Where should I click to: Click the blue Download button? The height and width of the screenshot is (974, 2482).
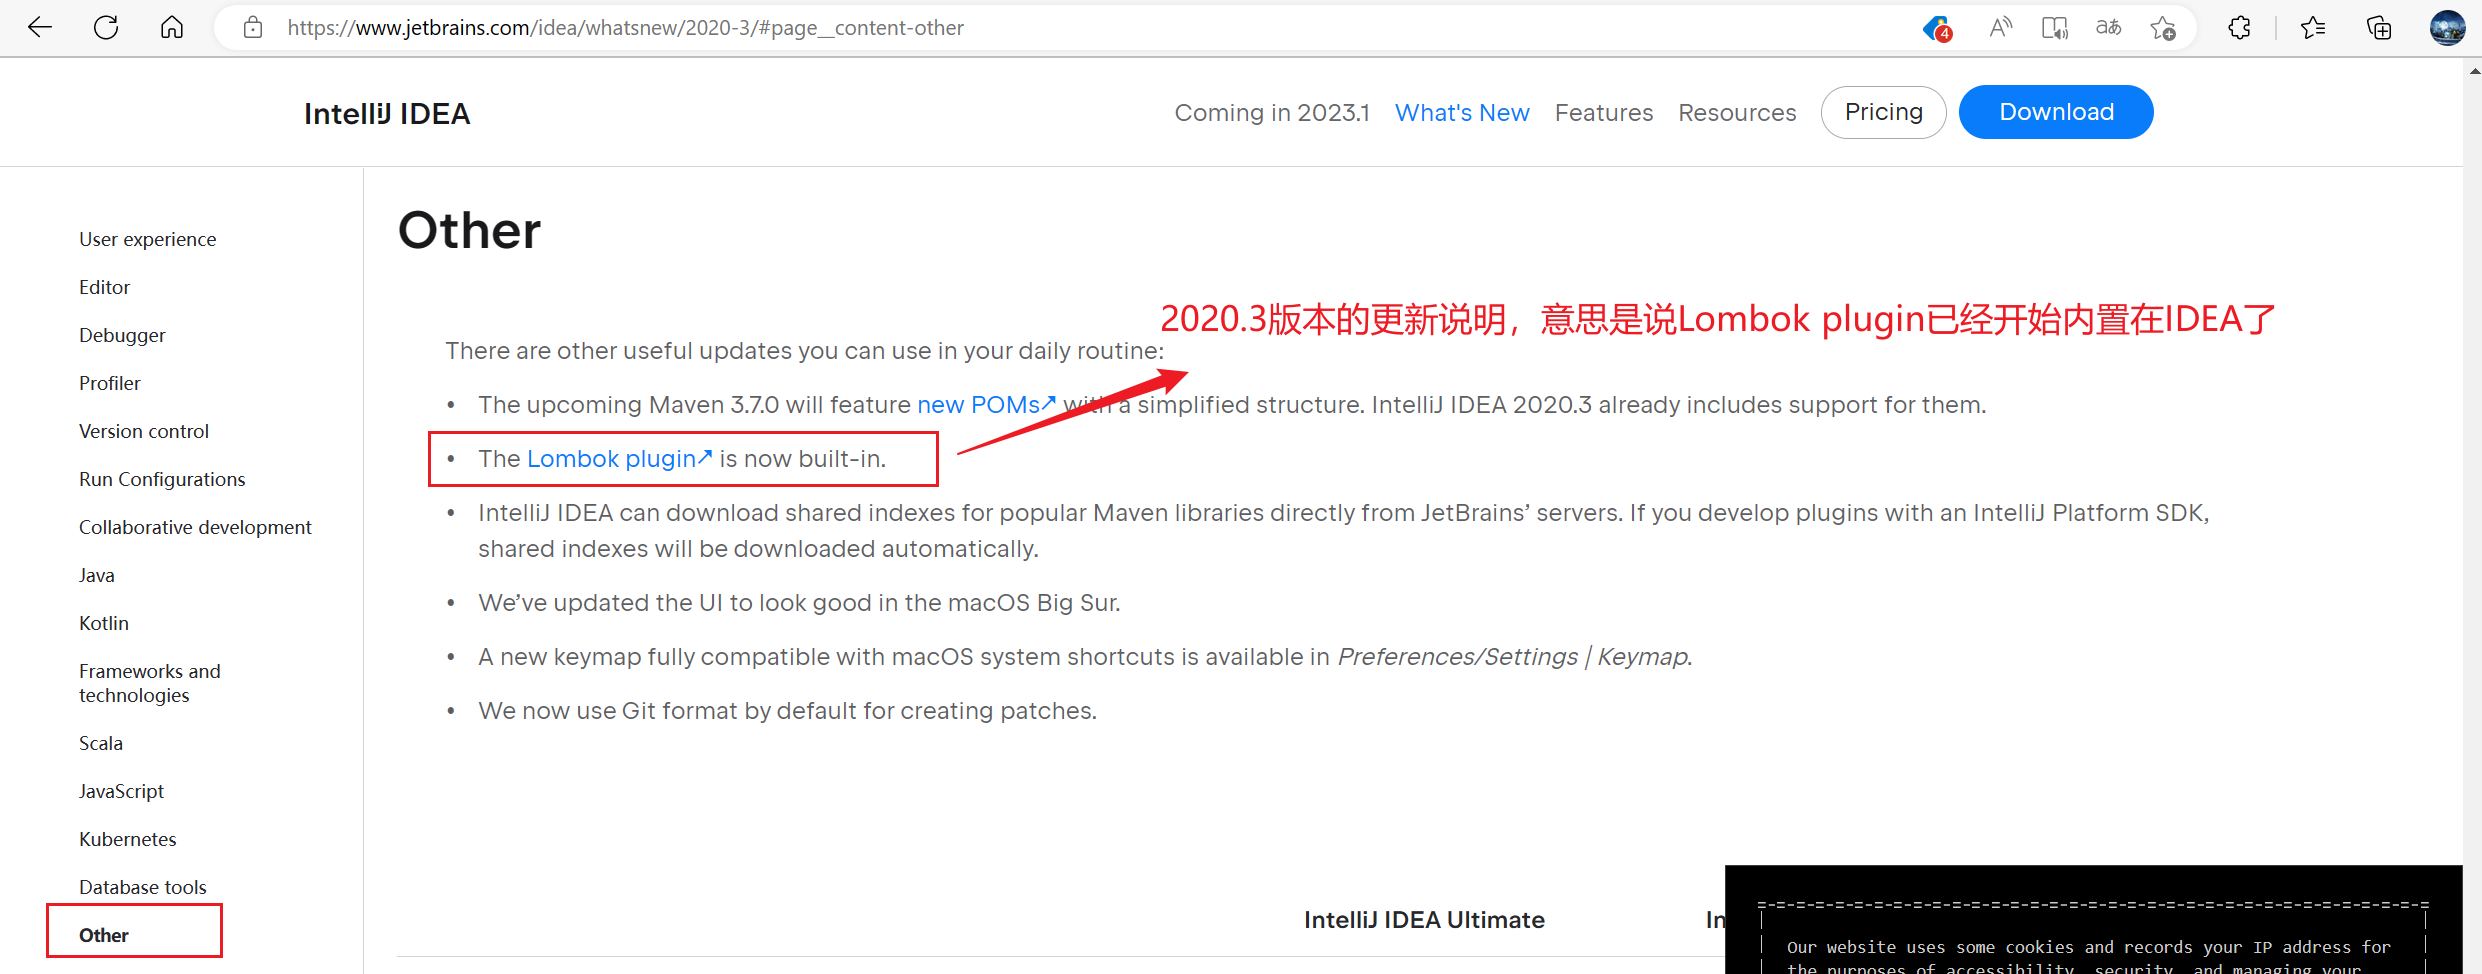[2056, 112]
